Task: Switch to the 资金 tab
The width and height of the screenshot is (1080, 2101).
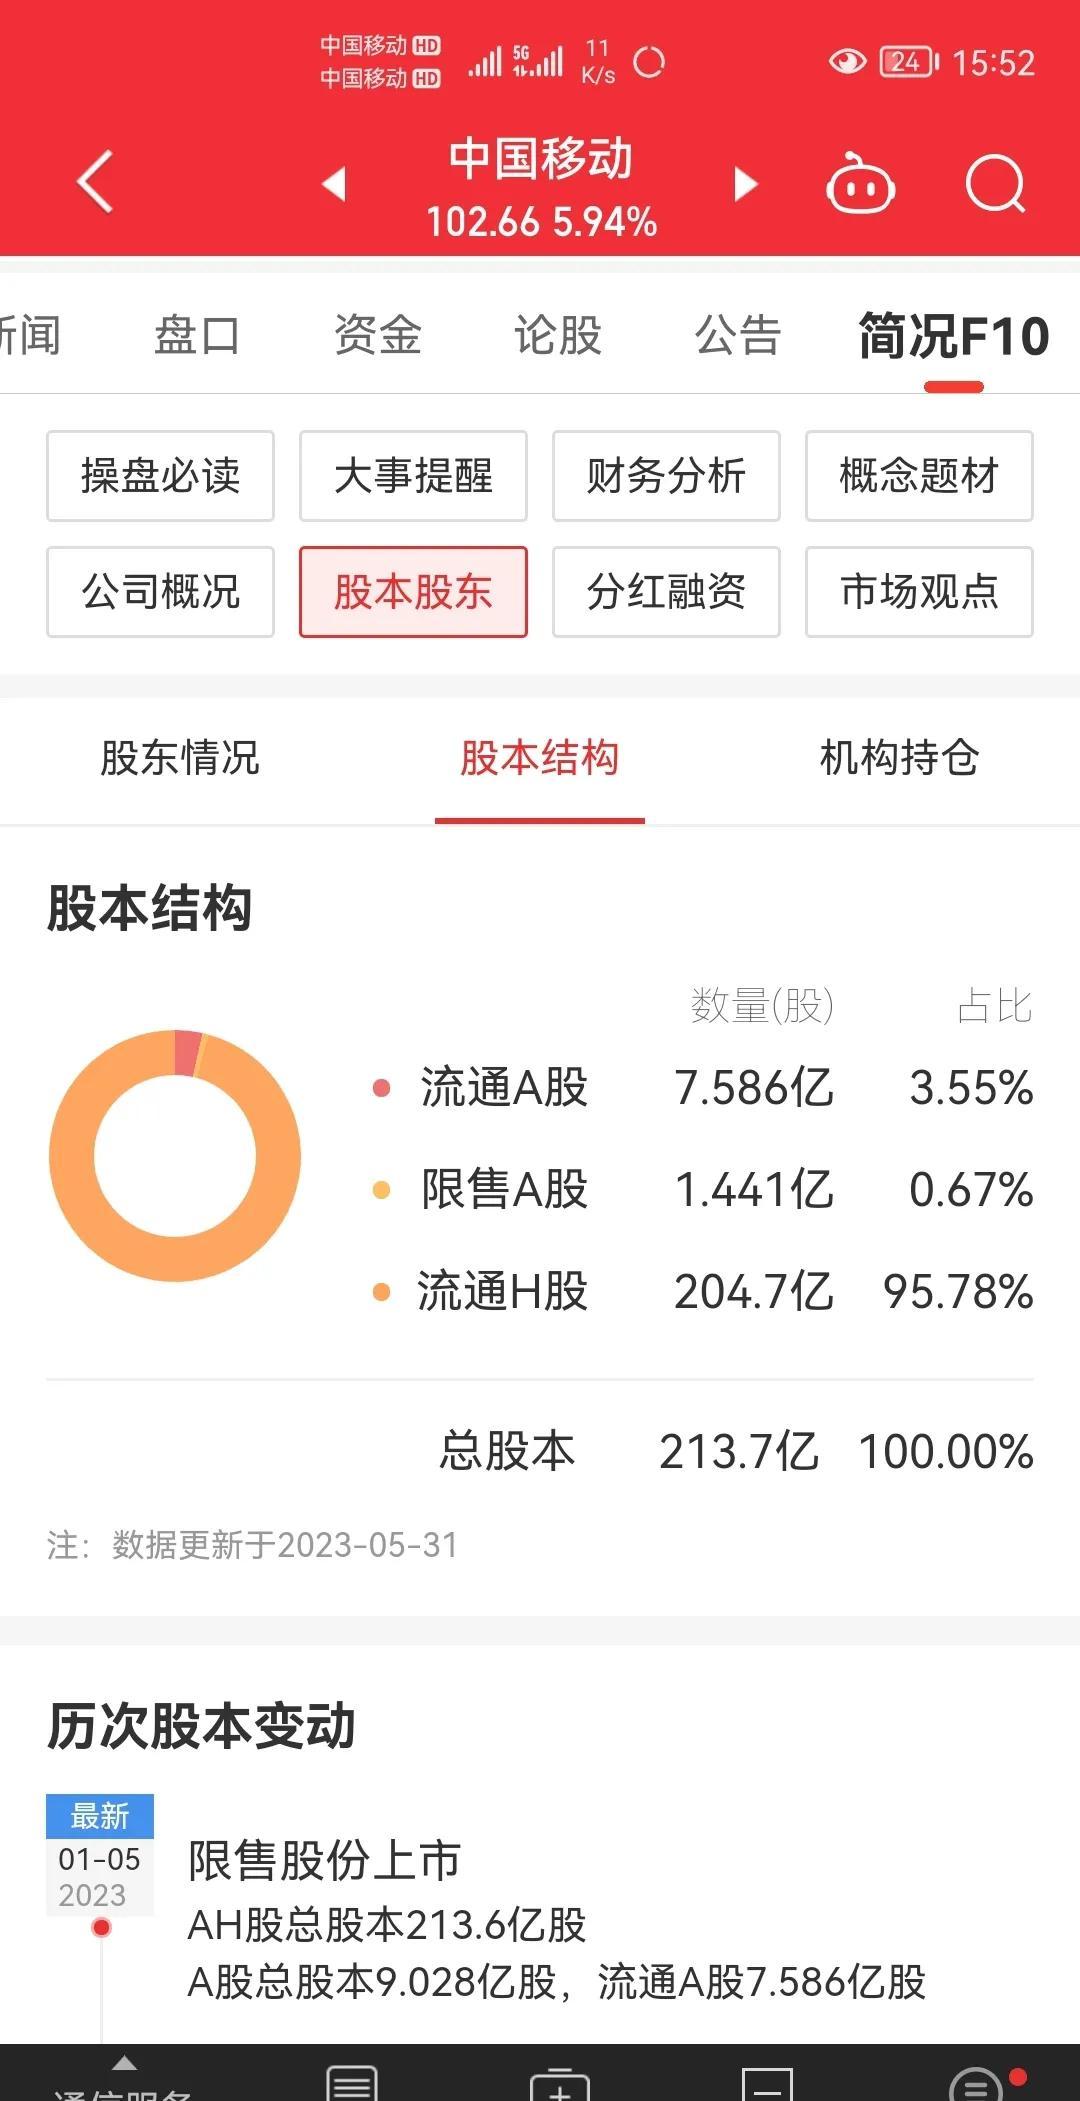Action: (x=377, y=335)
